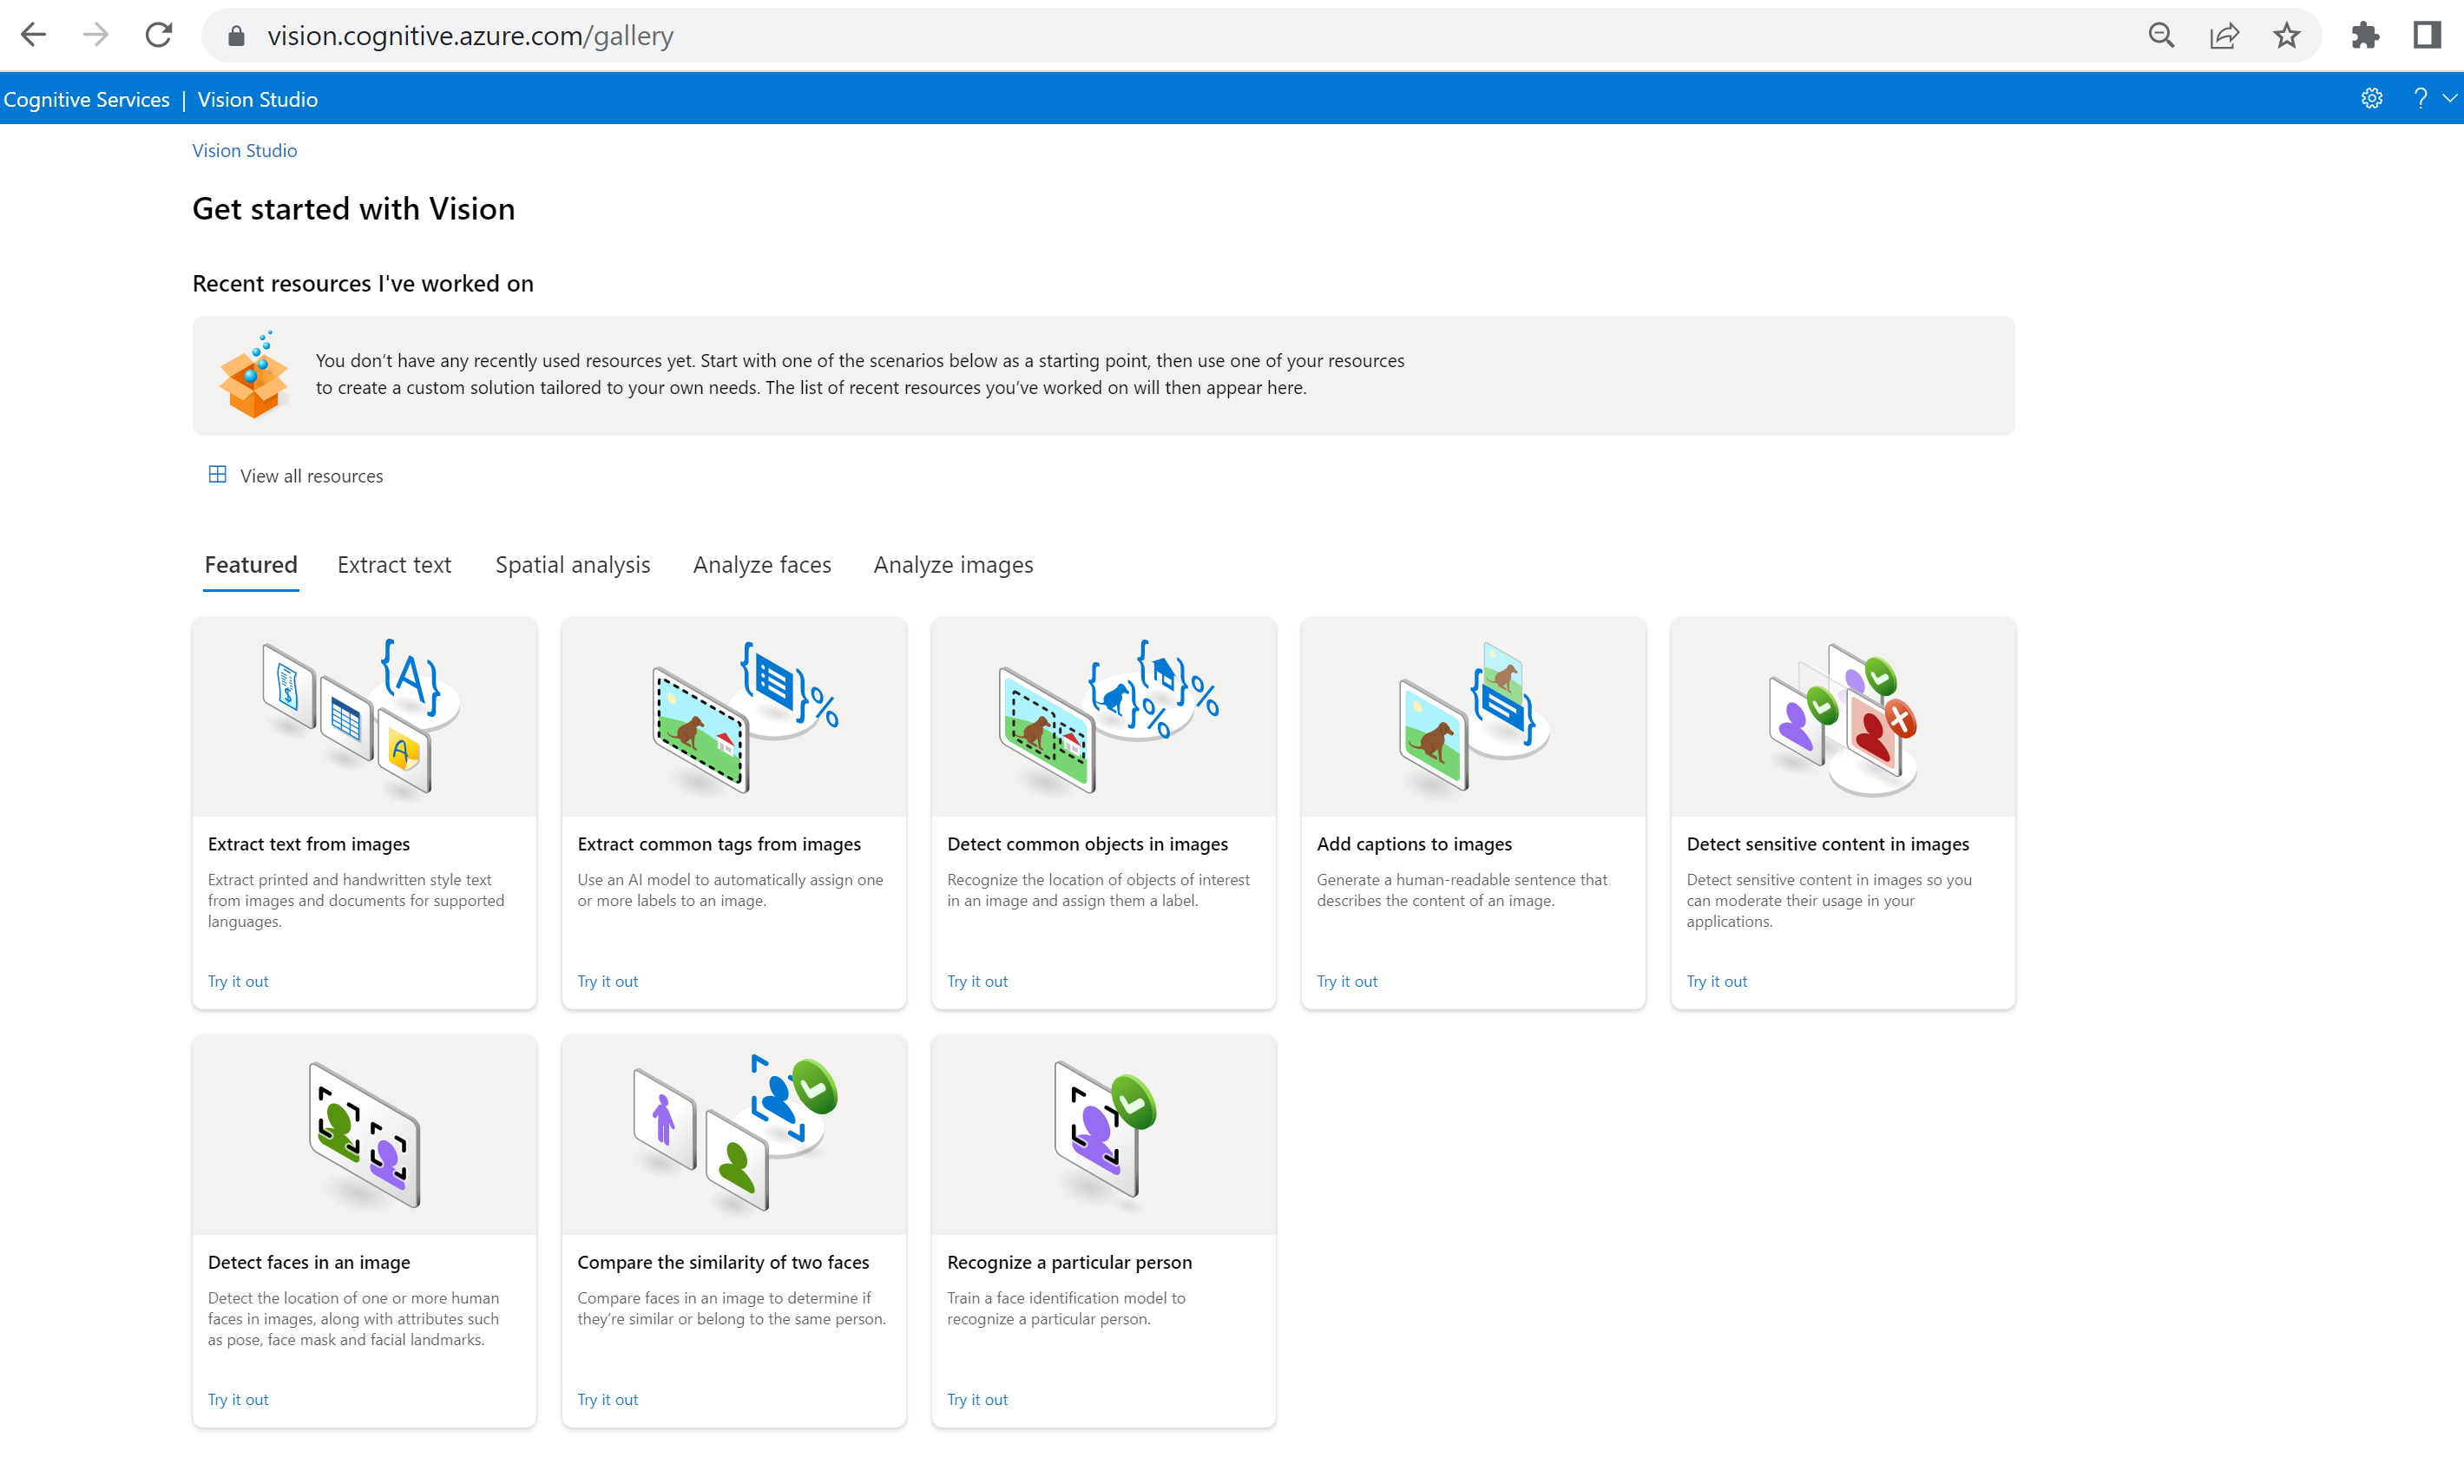2464x1484 pixels.
Task: Reload the page with browser refresh icon
Action: [159, 35]
